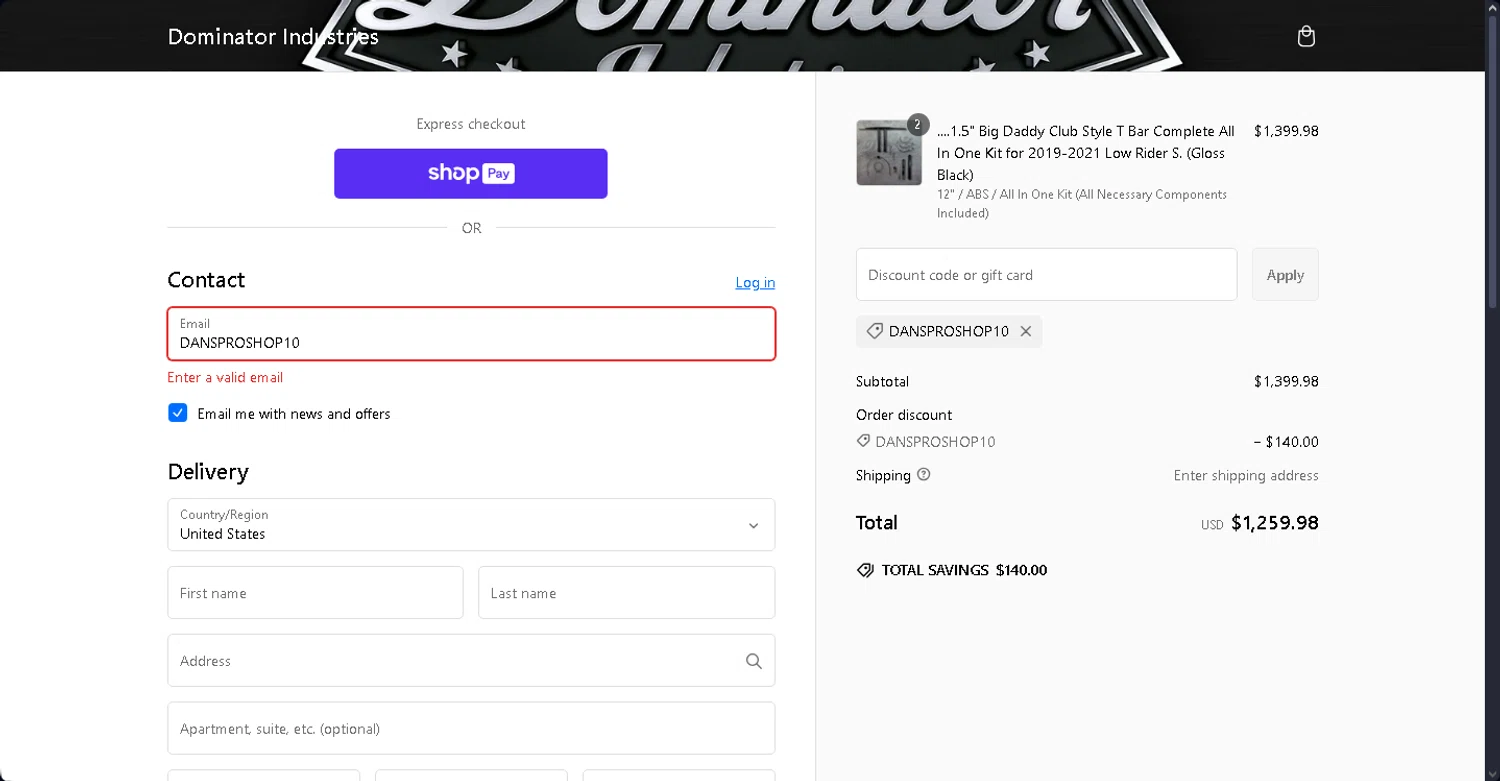Uncheck Email me with news and offers
The height and width of the screenshot is (781, 1500).
(x=178, y=413)
